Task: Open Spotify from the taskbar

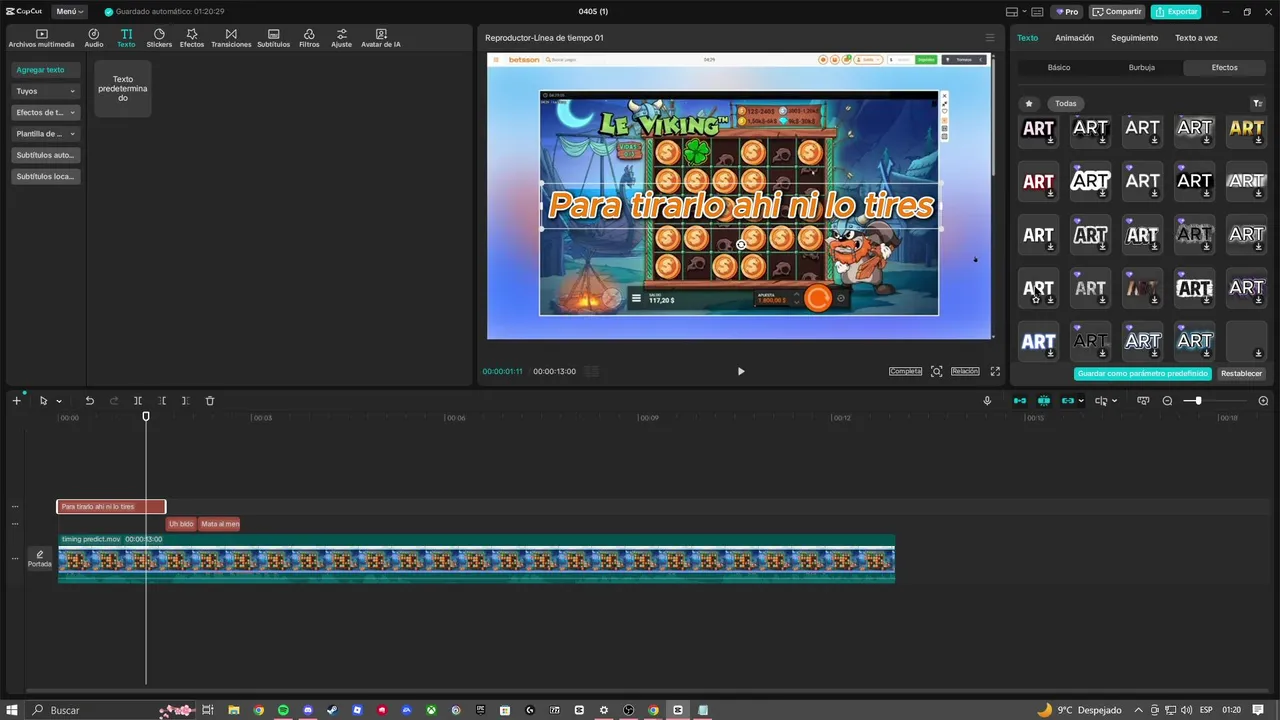Action: point(283,710)
